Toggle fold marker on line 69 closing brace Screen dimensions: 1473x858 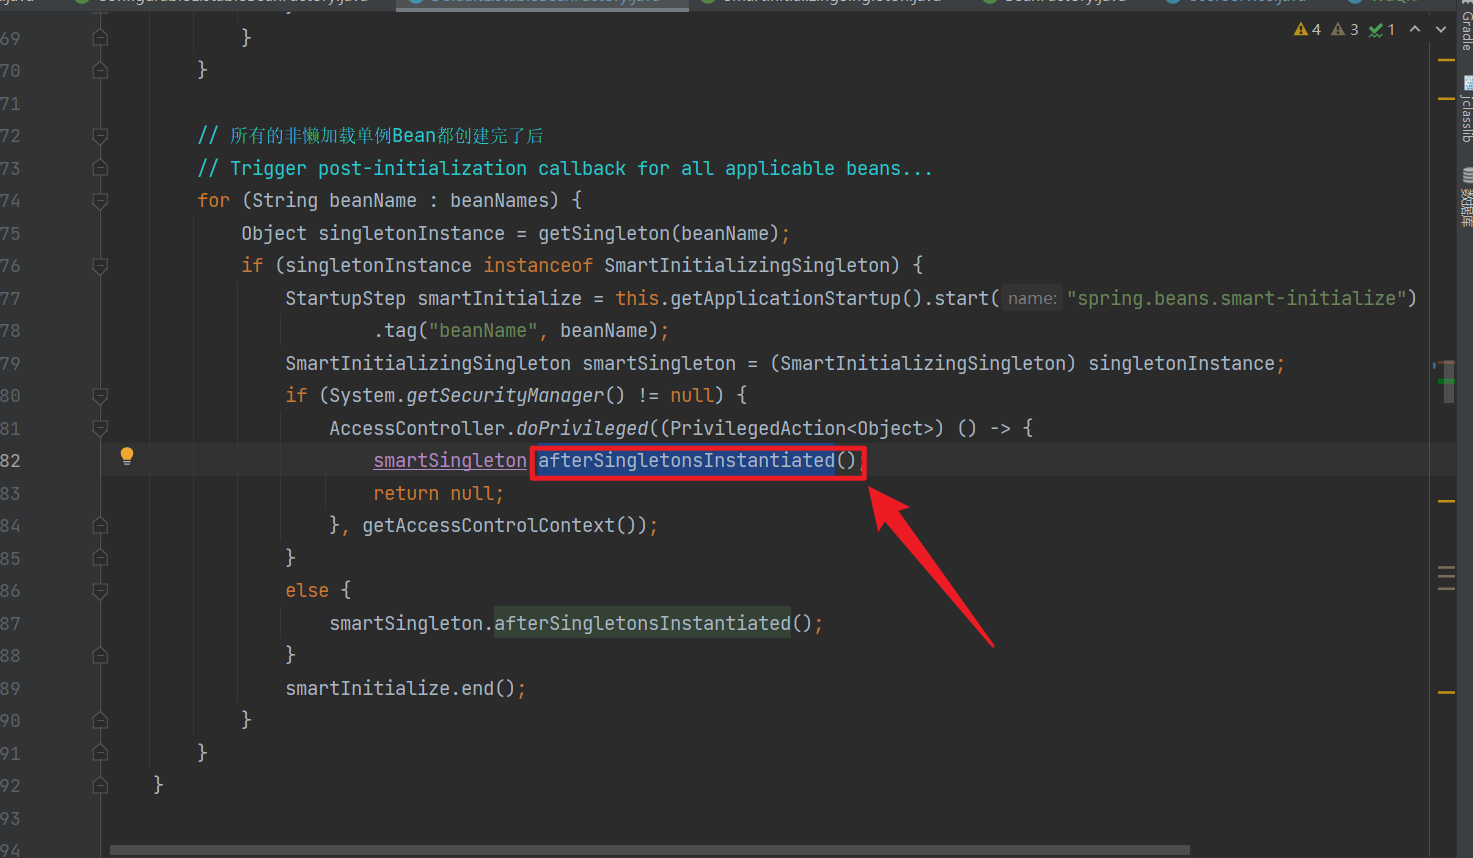tap(100, 38)
